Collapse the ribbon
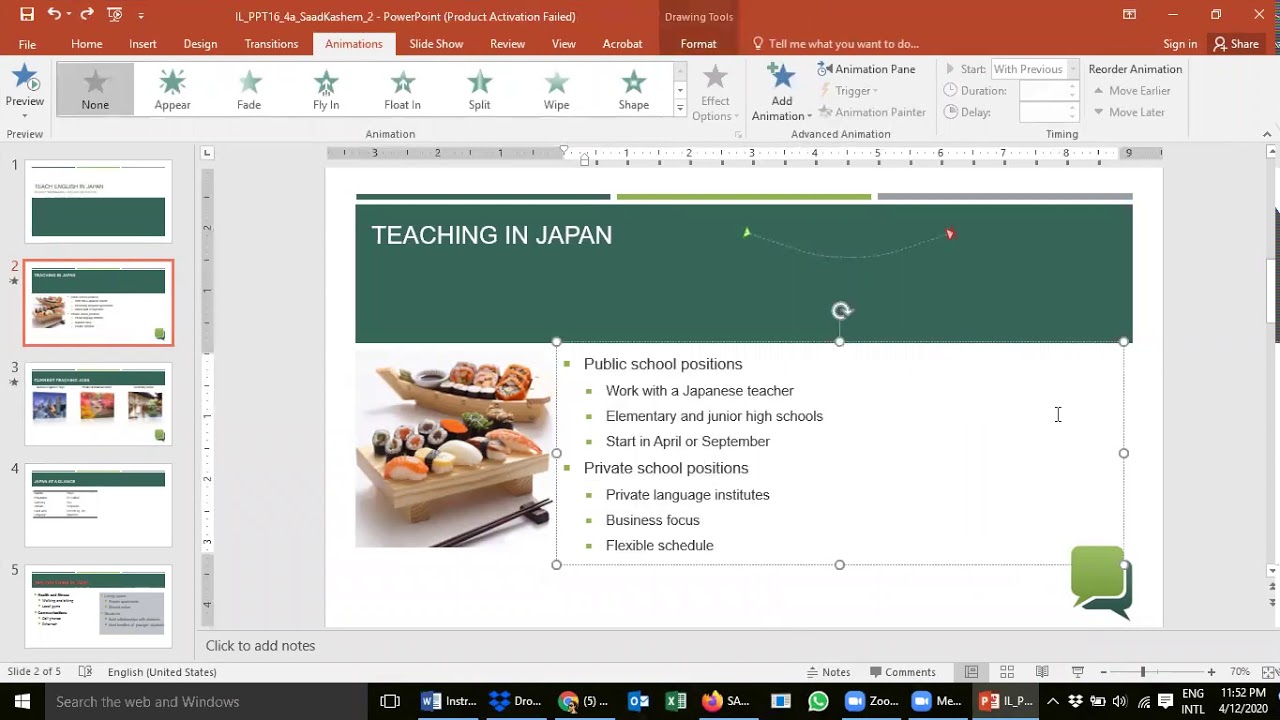The image size is (1280, 720). [x=1268, y=134]
